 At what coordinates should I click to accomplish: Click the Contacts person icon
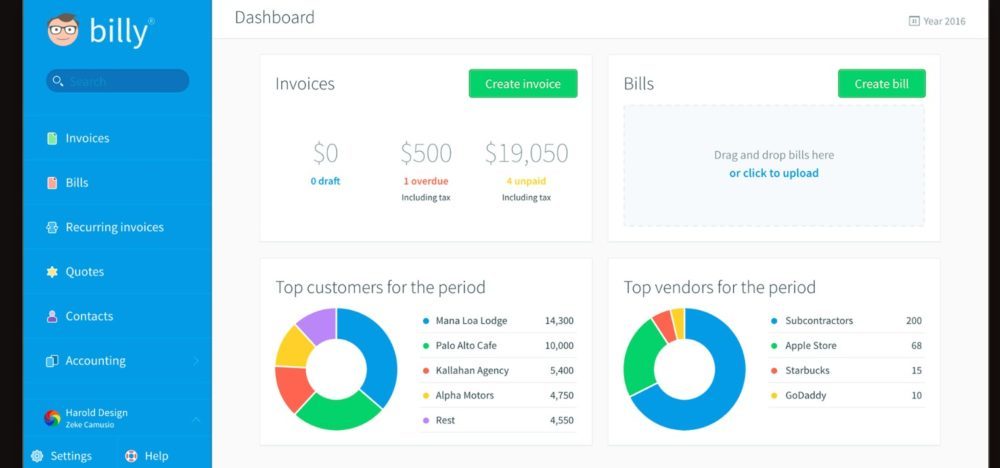tap(52, 316)
